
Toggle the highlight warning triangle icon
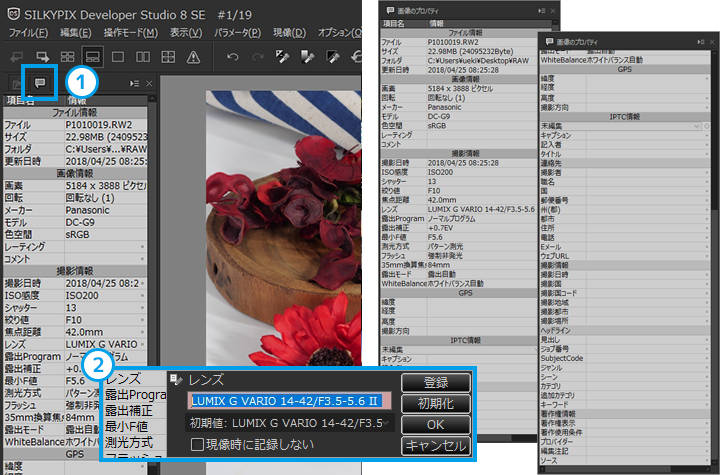(x=193, y=57)
